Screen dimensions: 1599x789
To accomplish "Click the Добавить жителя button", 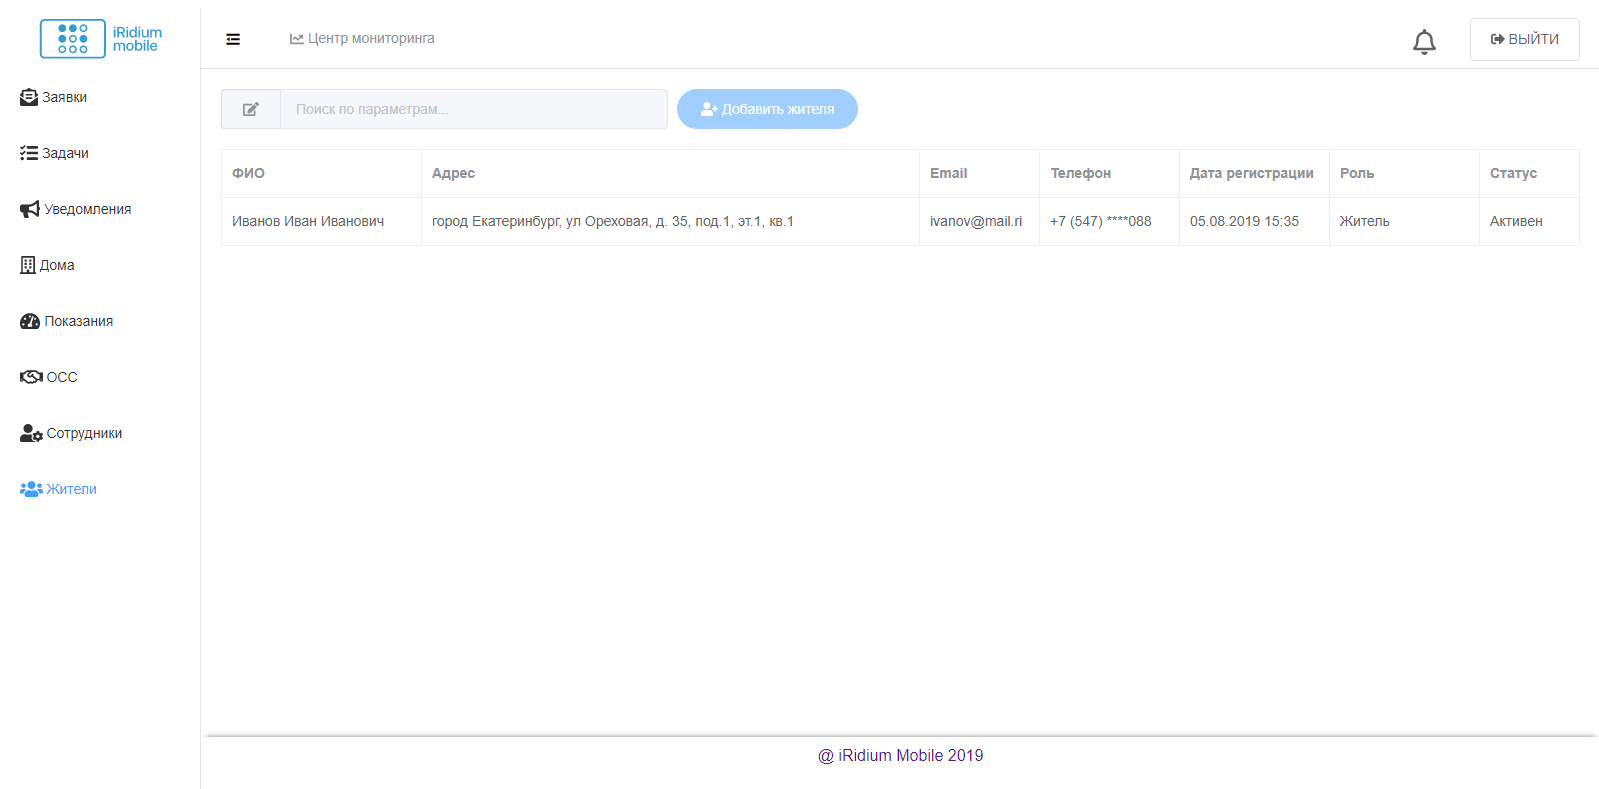I will click(x=767, y=109).
